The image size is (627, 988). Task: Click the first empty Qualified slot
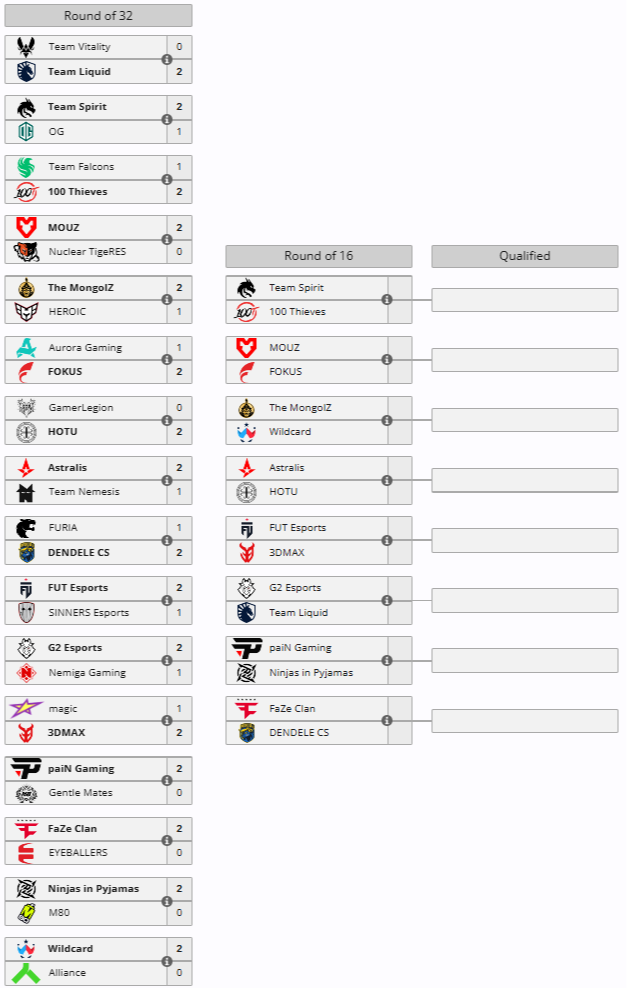coord(525,300)
